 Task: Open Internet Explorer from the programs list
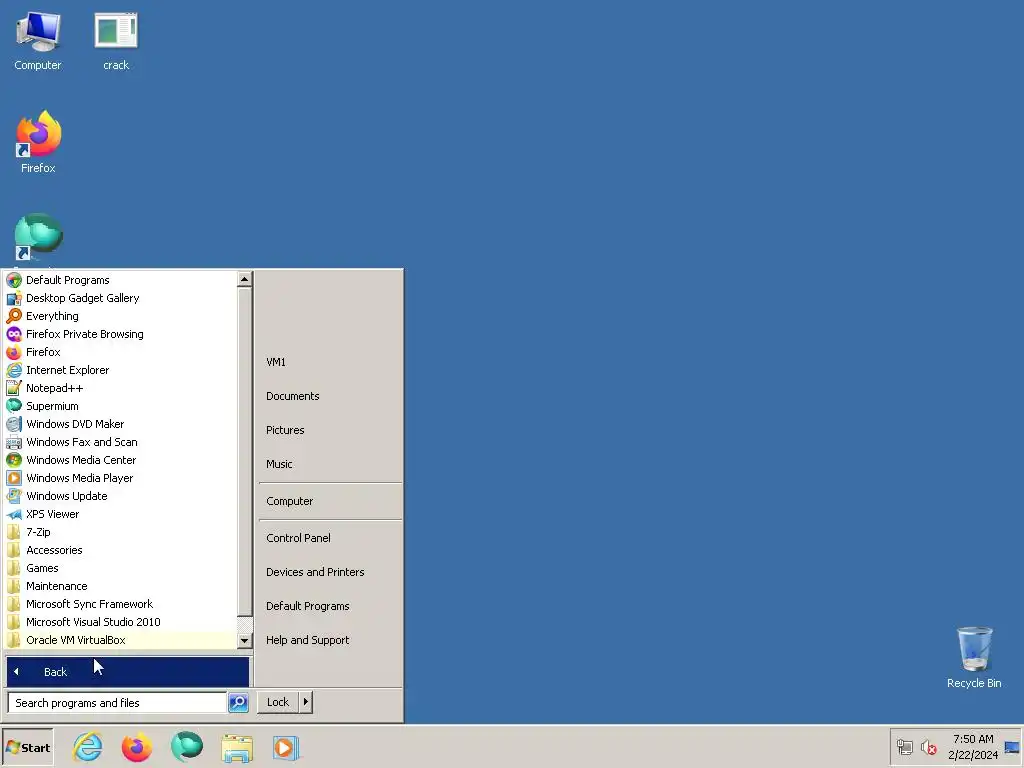(x=120, y=370)
